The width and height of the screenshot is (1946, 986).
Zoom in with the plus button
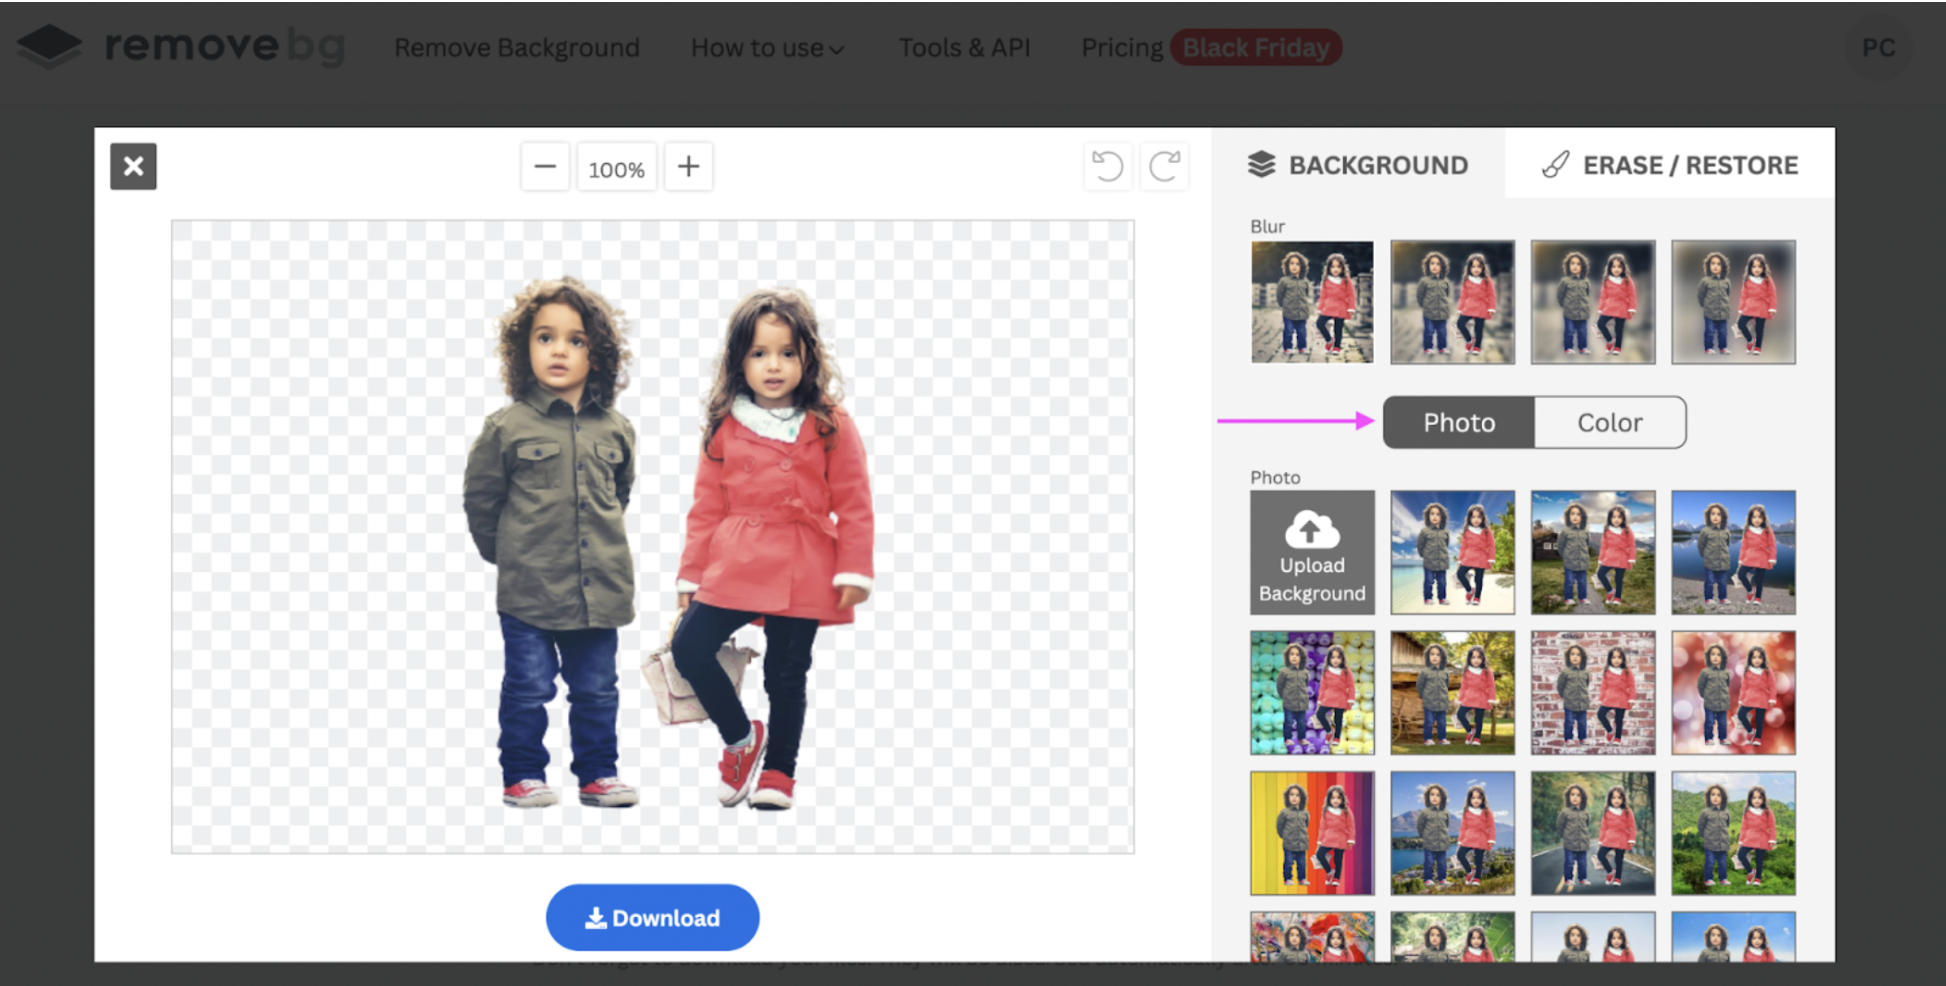click(688, 167)
